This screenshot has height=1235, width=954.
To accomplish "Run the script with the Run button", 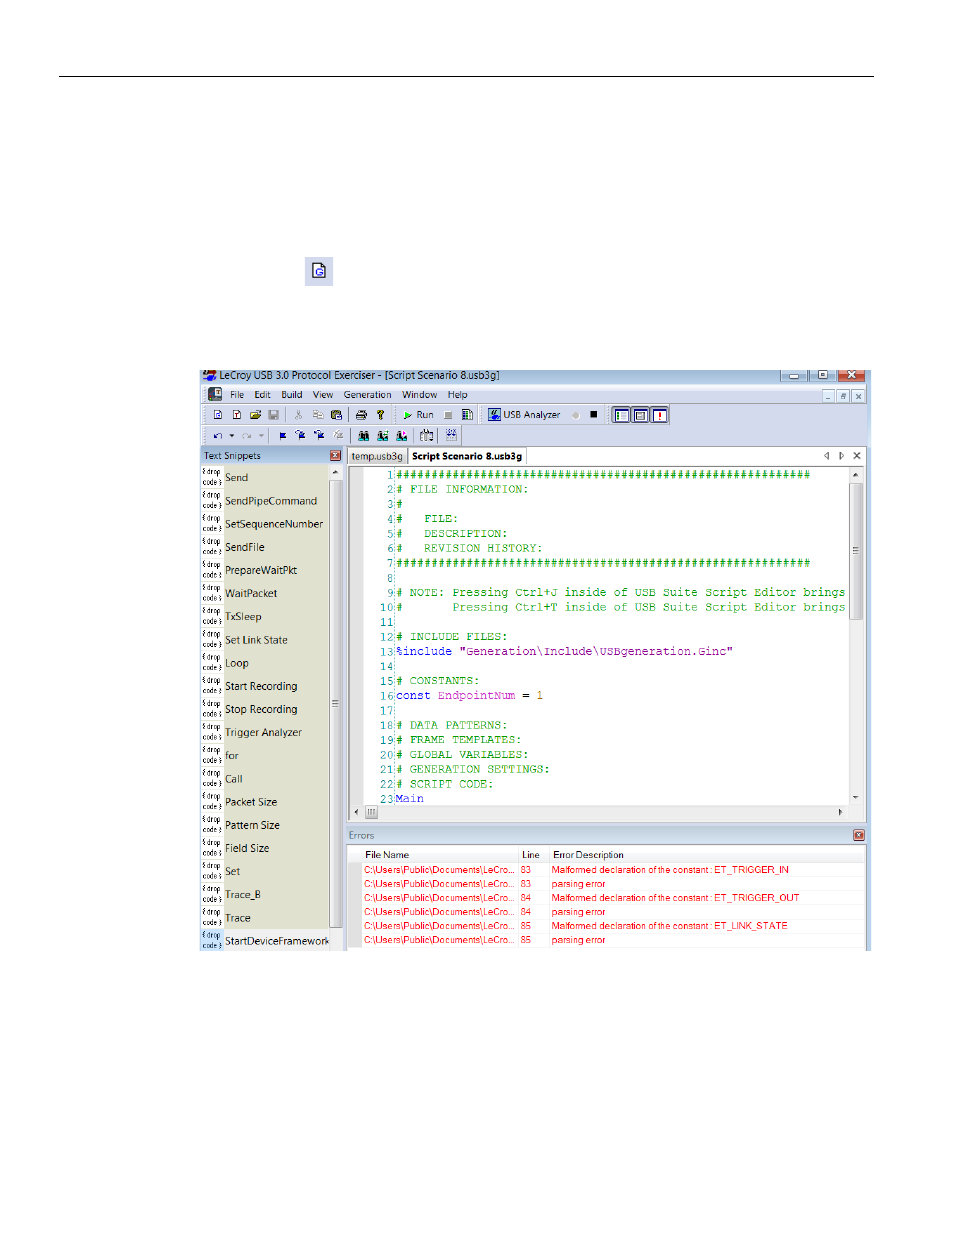I will coord(418,415).
